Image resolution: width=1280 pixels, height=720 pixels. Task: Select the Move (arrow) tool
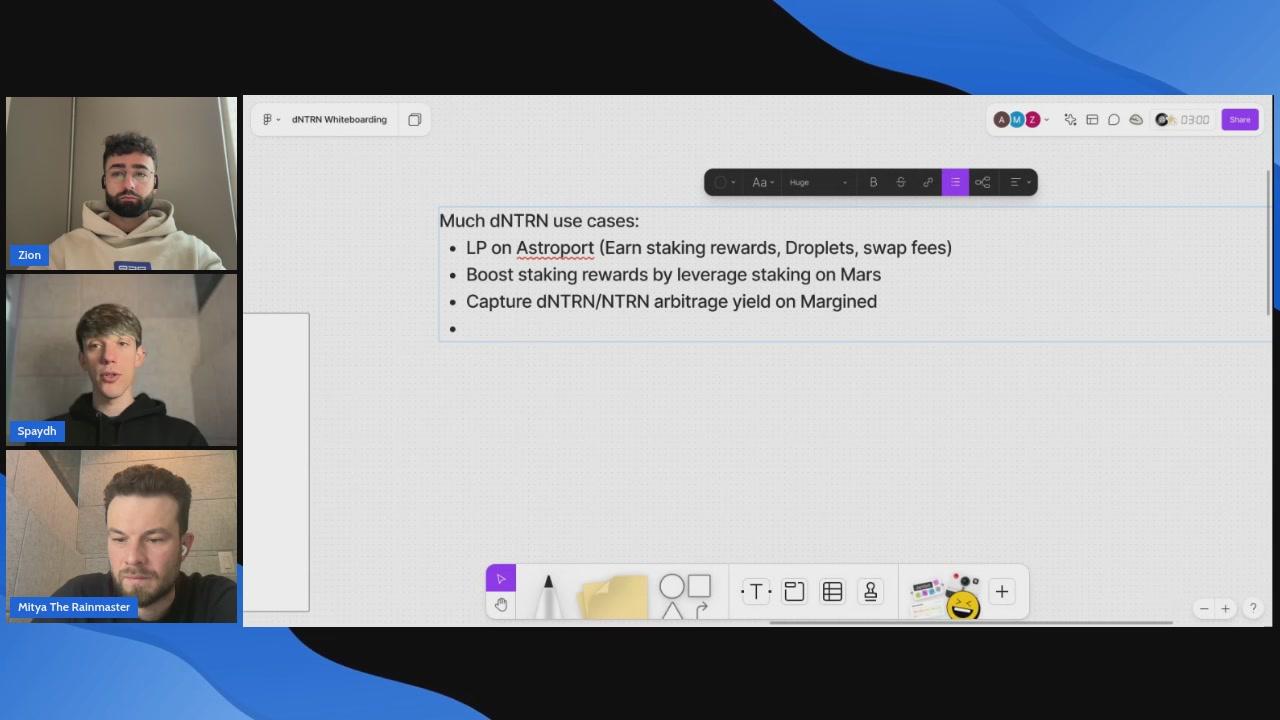coord(501,579)
